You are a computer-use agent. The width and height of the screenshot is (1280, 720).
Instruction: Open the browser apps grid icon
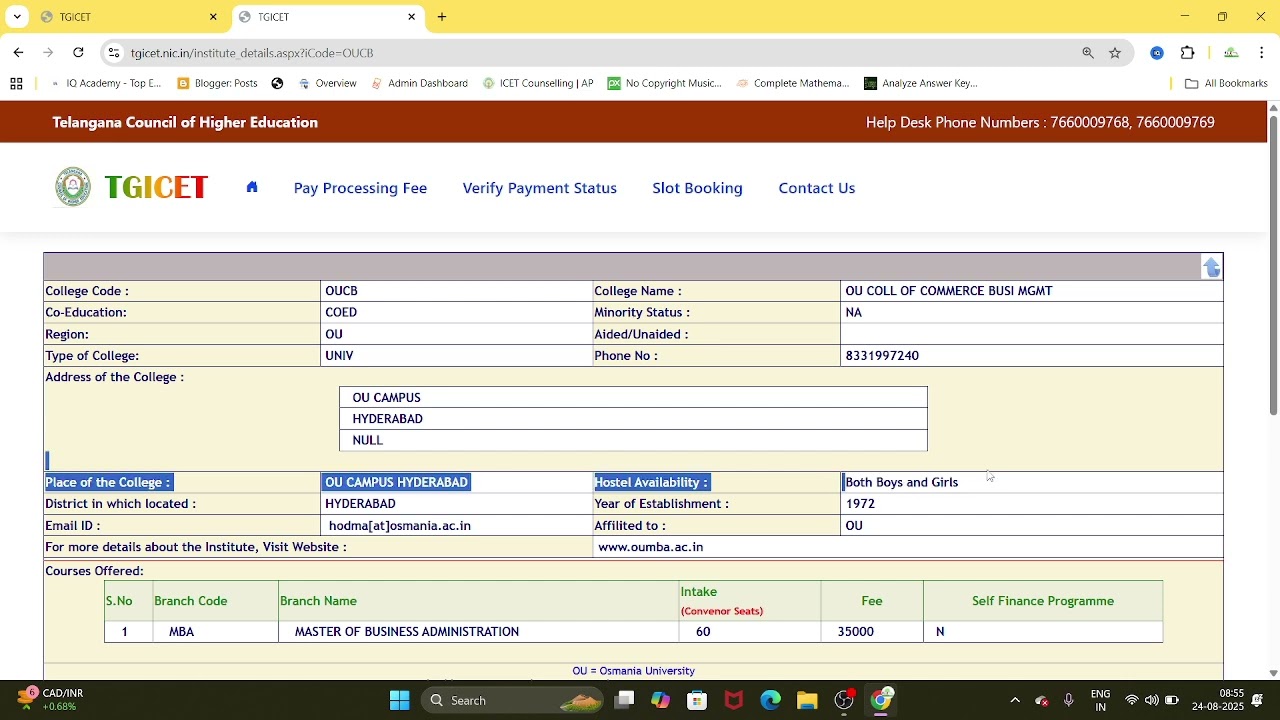point(16,84)
